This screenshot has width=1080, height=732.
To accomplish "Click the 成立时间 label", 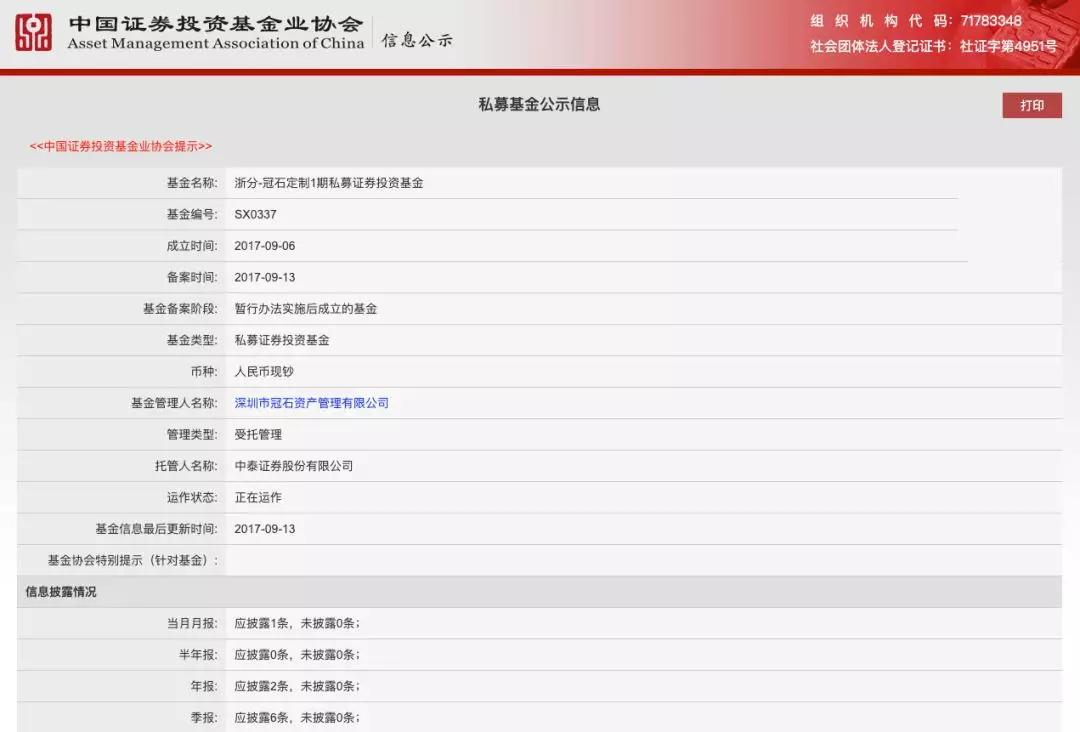I will [191, 246].
